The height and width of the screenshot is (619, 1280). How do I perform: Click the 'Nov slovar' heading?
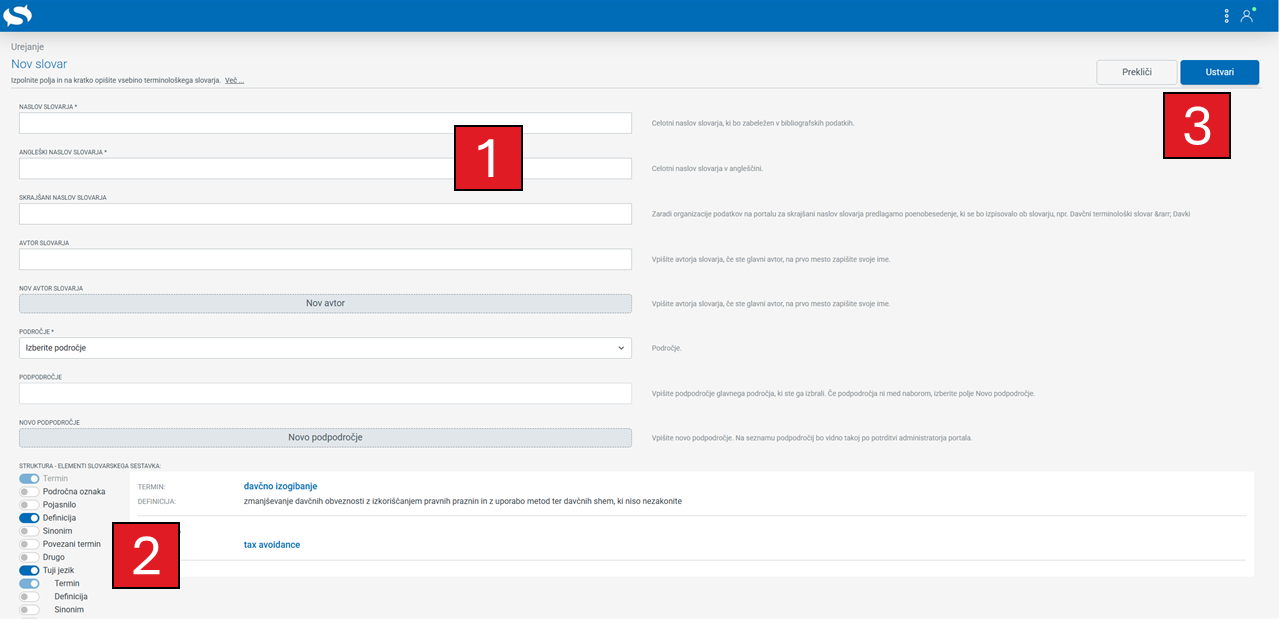point(39,64)
